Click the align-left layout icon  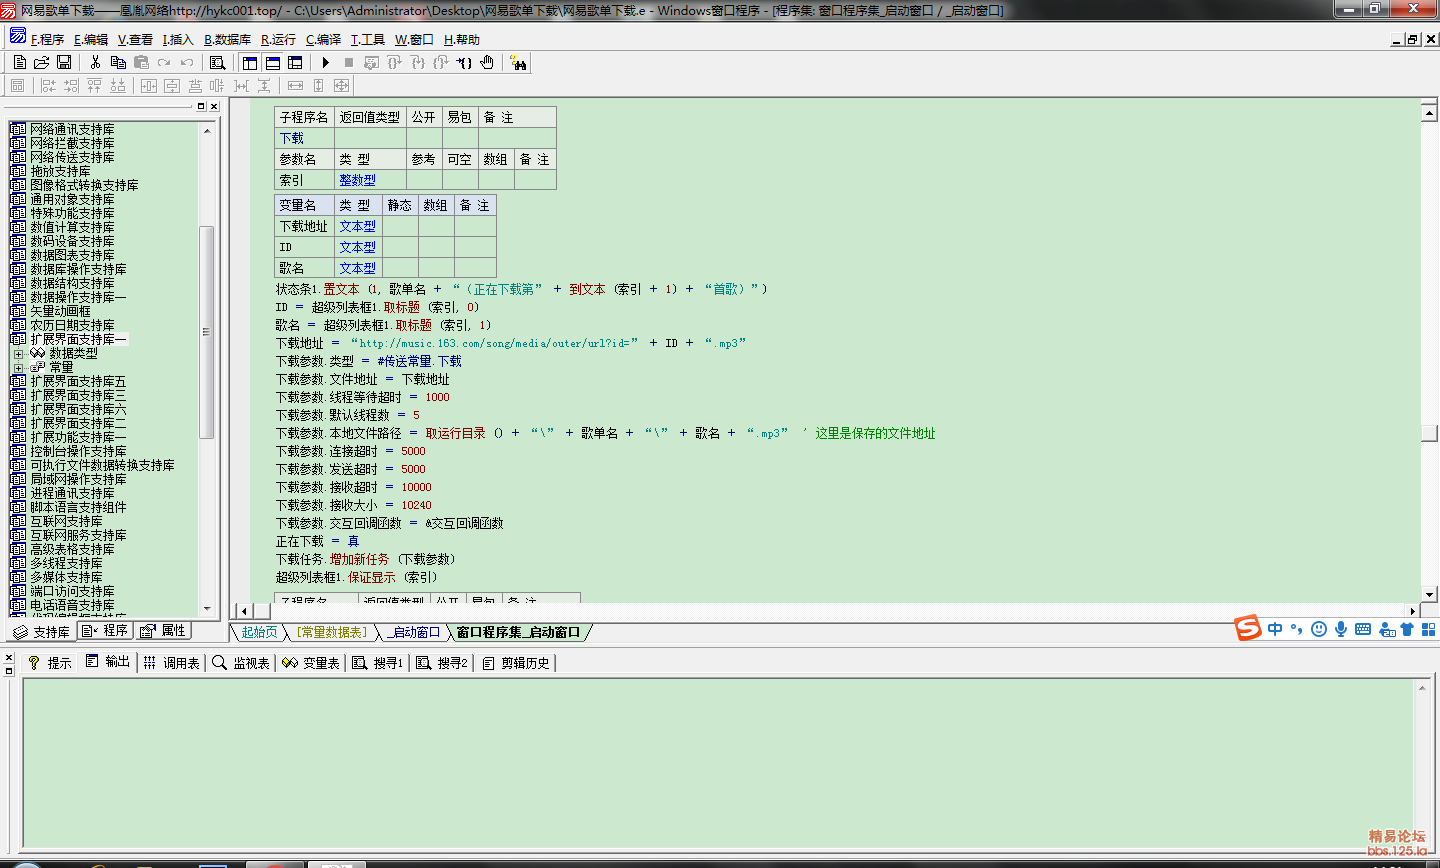(48, 86)
